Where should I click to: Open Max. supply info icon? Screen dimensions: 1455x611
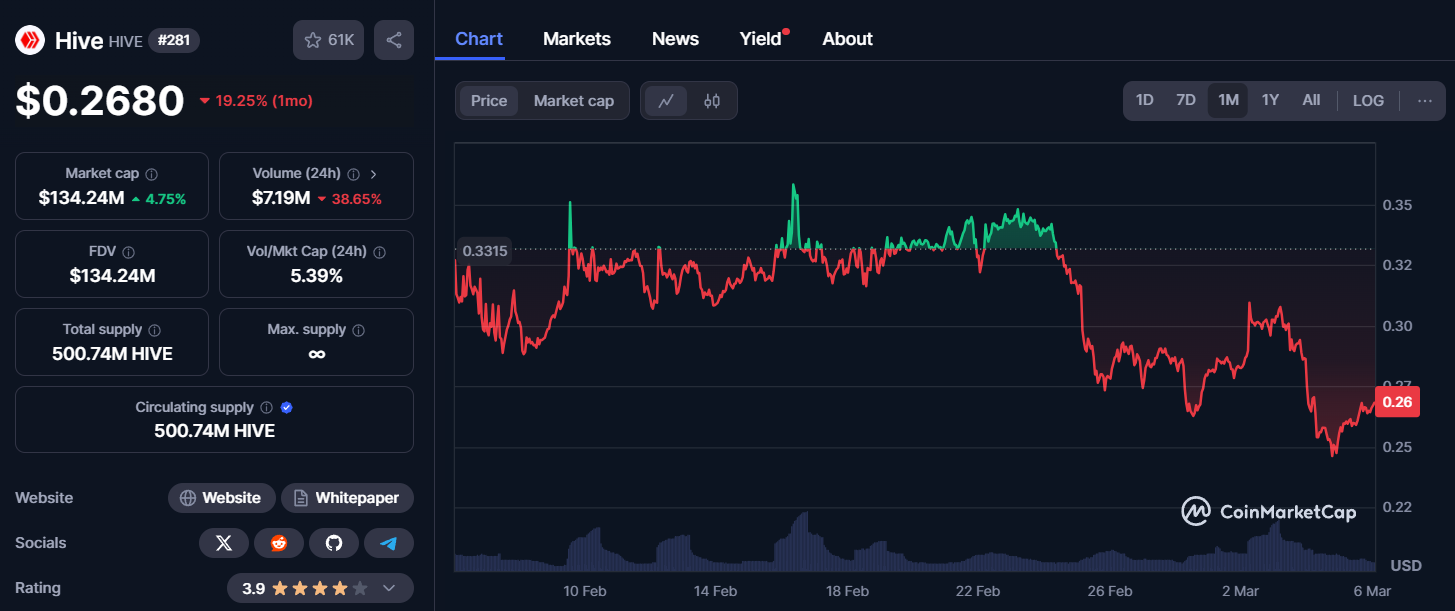358,330
